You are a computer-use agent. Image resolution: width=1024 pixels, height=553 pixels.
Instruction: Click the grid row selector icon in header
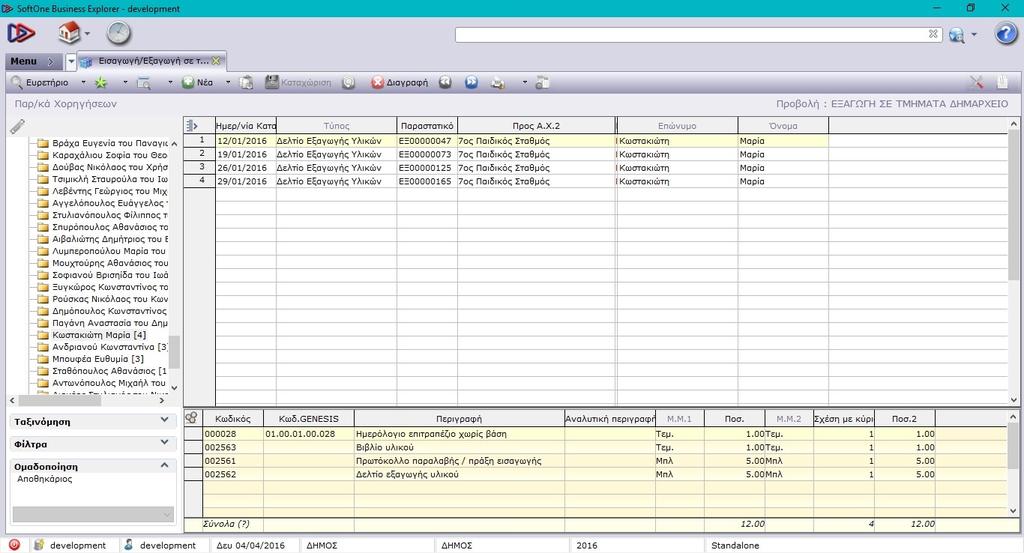point(192,125)
